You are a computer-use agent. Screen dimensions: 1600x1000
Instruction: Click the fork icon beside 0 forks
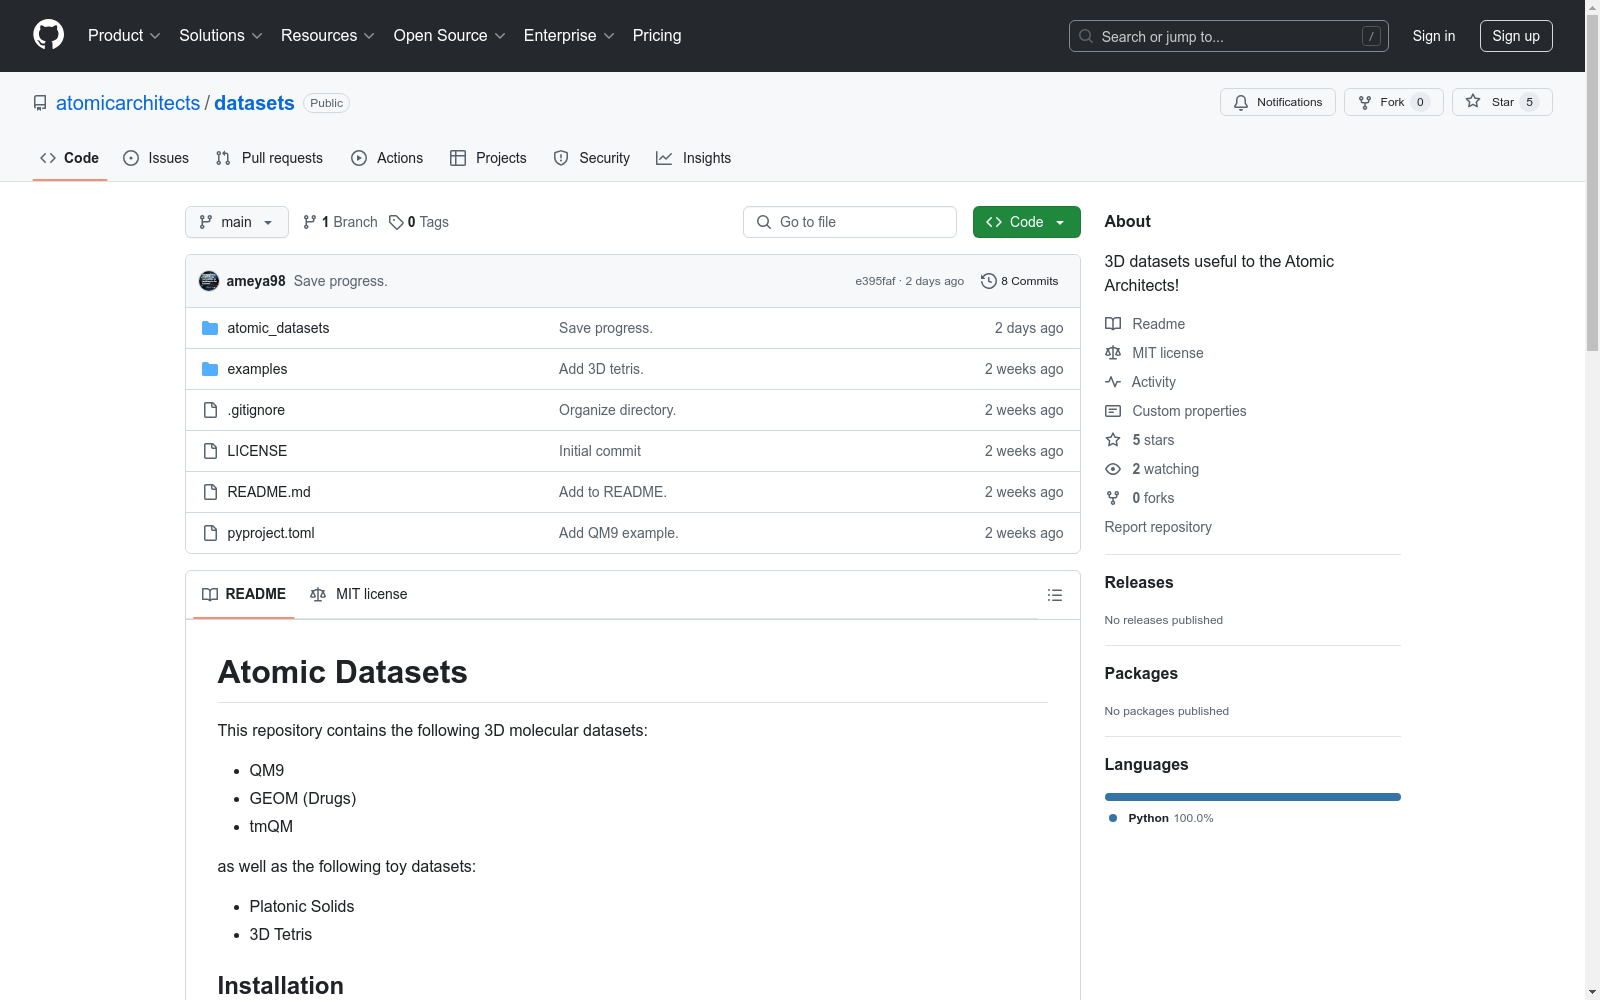1113,498
